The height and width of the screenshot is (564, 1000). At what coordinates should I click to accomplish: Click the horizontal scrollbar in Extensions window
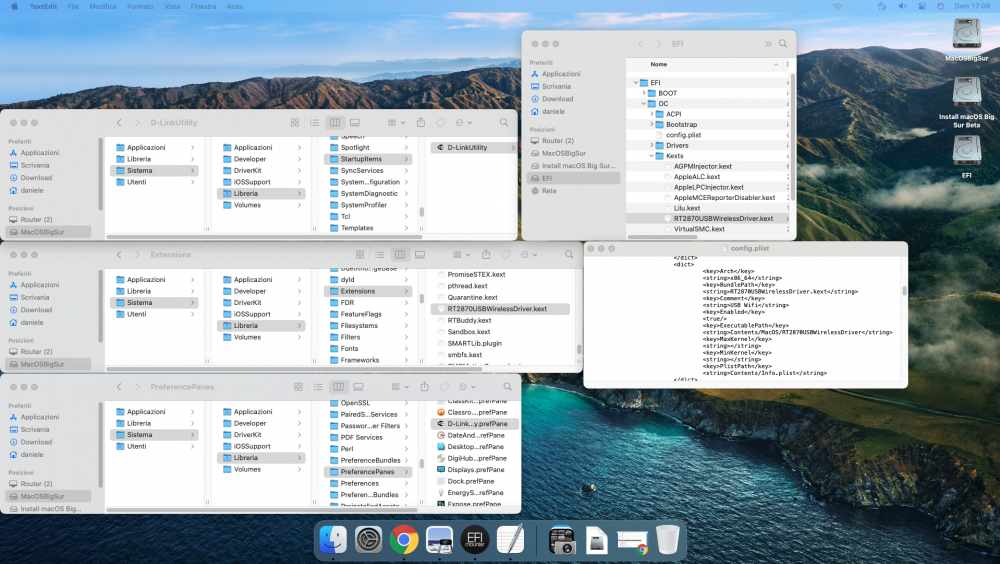(293, 369)
